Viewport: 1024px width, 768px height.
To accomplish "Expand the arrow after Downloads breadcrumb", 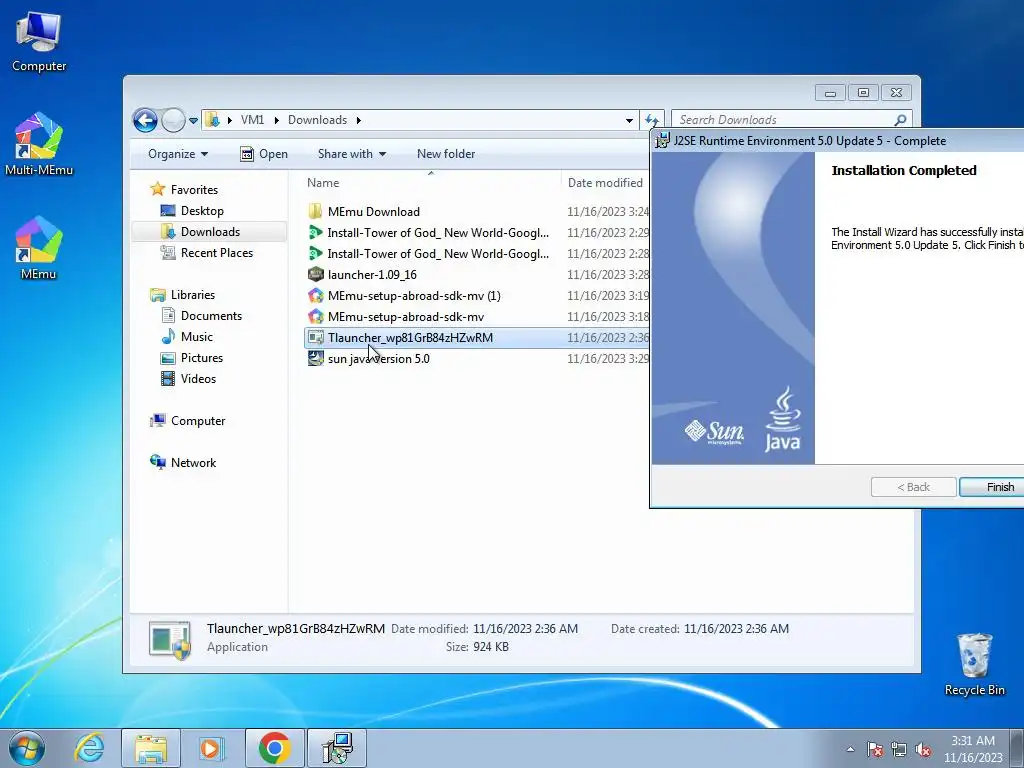I will click(x=359, y=120).
